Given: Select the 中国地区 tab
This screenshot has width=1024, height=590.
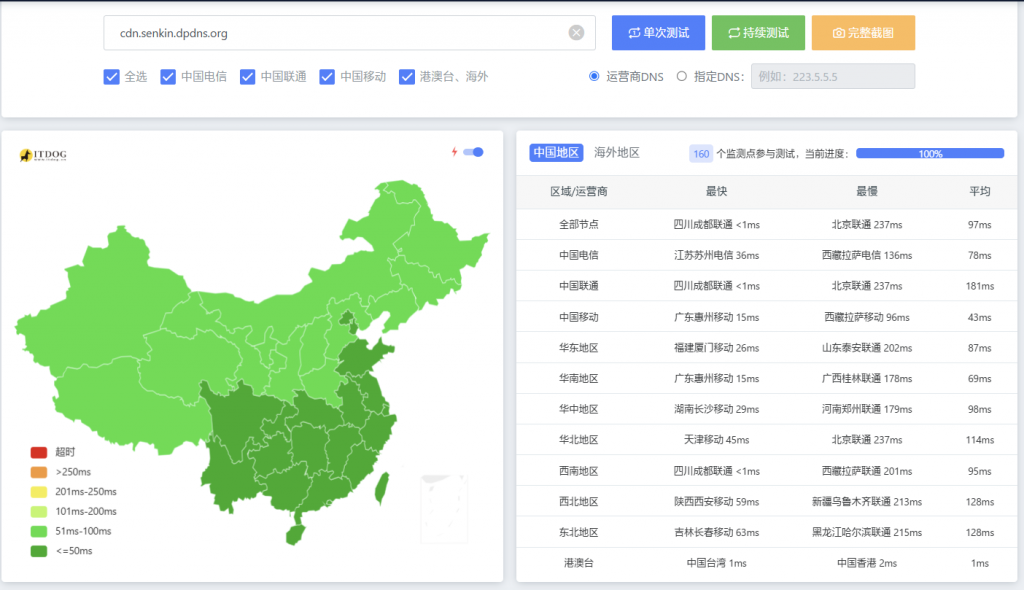Looking at the screenshot, I should click(555, 153).
